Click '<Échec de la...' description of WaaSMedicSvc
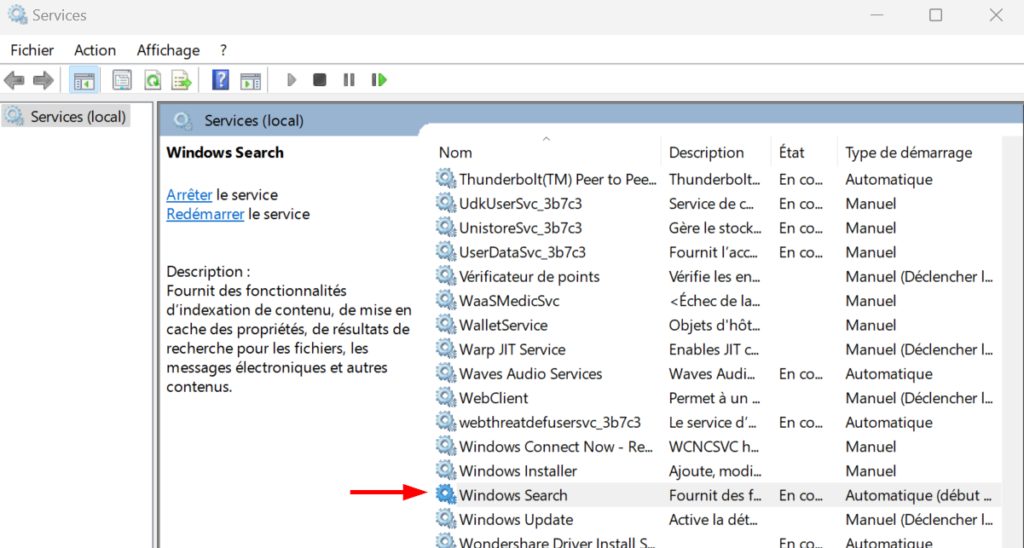This screenshot has width=1024, height=548. click(714, 301)
